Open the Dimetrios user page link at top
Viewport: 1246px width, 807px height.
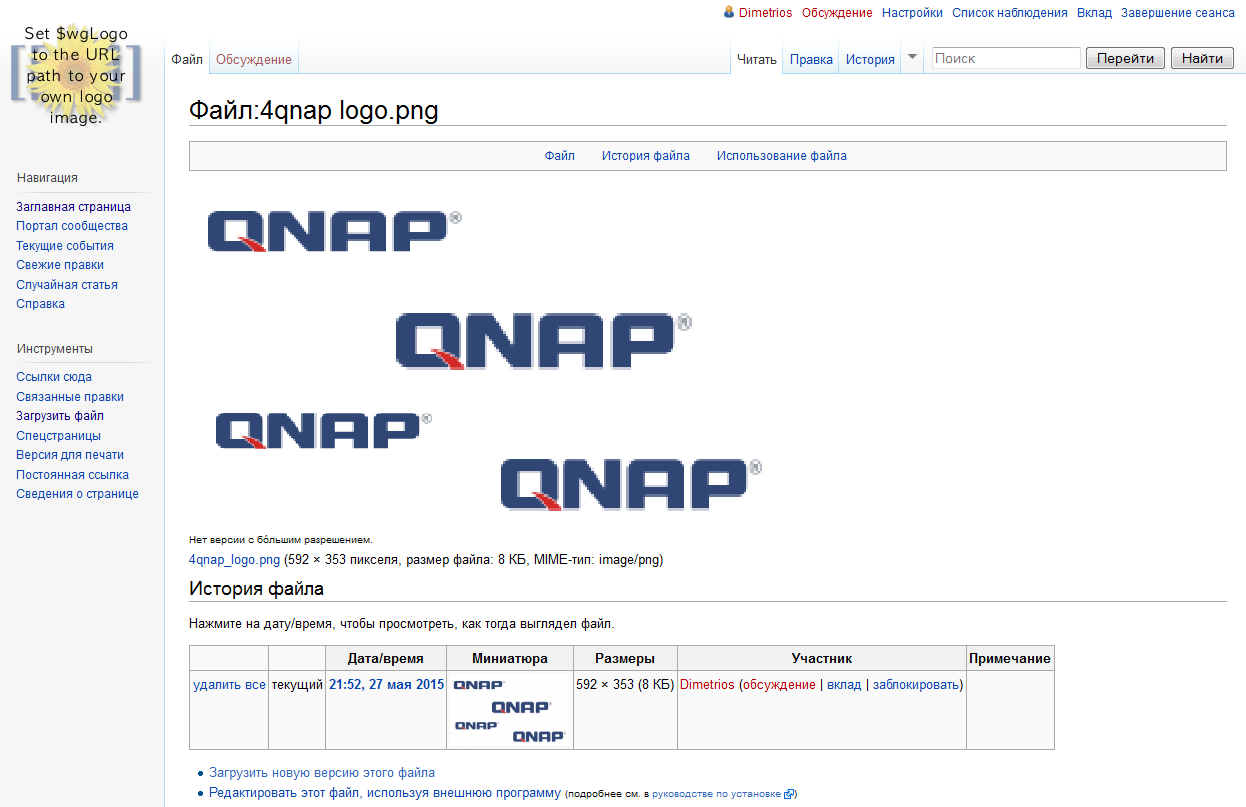click(765, 13)
